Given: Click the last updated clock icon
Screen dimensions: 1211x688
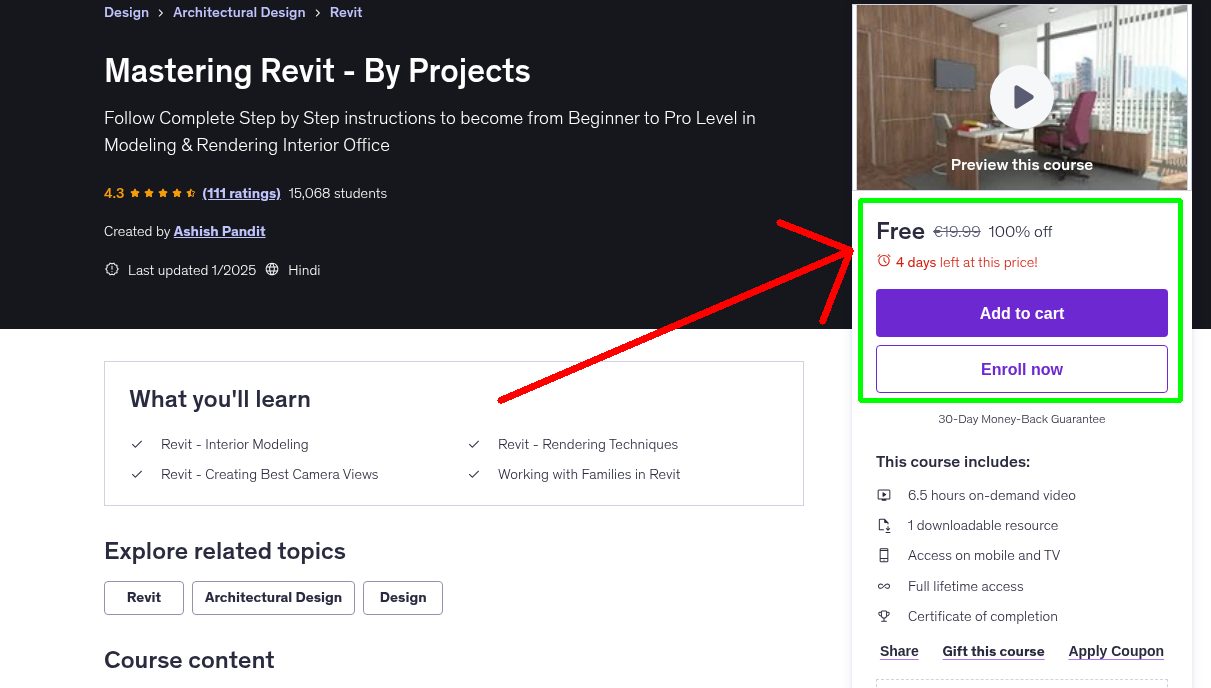Looking at the screenshot, I should tap(111, 269).
